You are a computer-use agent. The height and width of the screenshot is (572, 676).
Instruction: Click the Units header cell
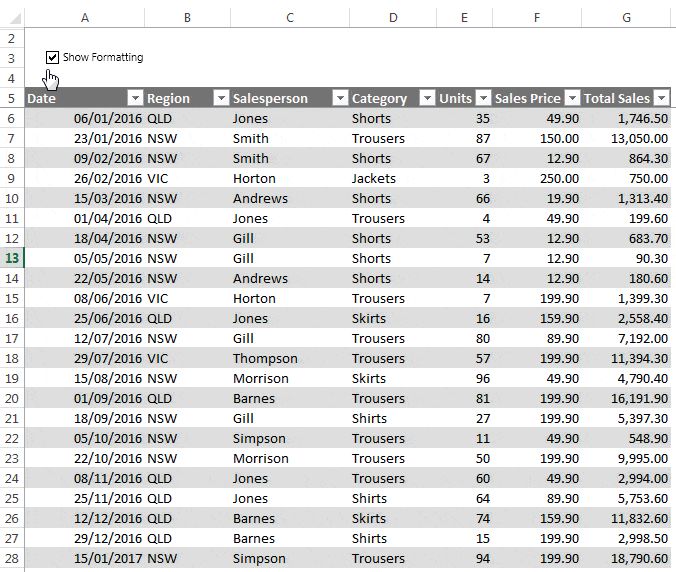tap(464, 98)
